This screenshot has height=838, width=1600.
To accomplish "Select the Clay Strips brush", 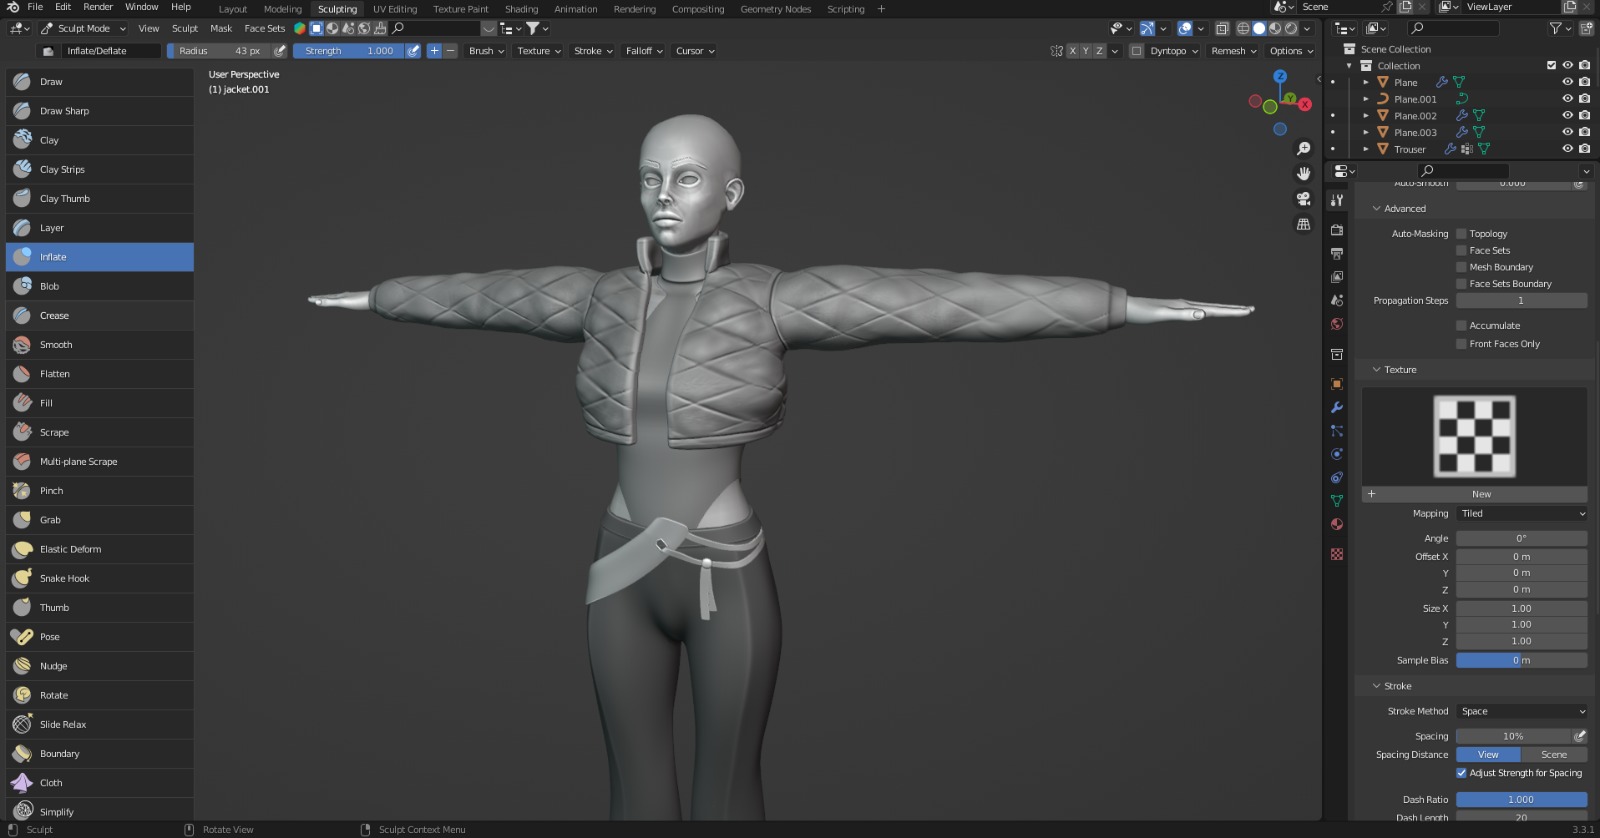I will click(x=100, y=169).
